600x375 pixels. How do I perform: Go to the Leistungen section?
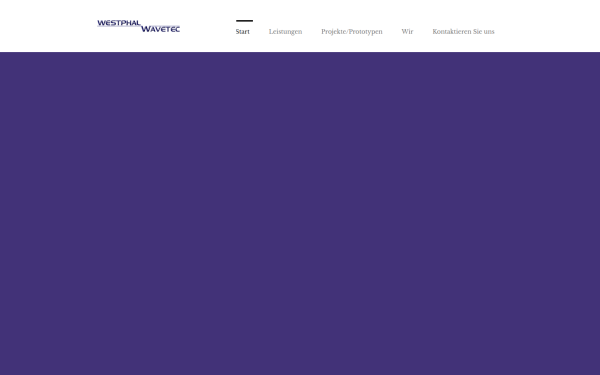[x=285, y=32]
